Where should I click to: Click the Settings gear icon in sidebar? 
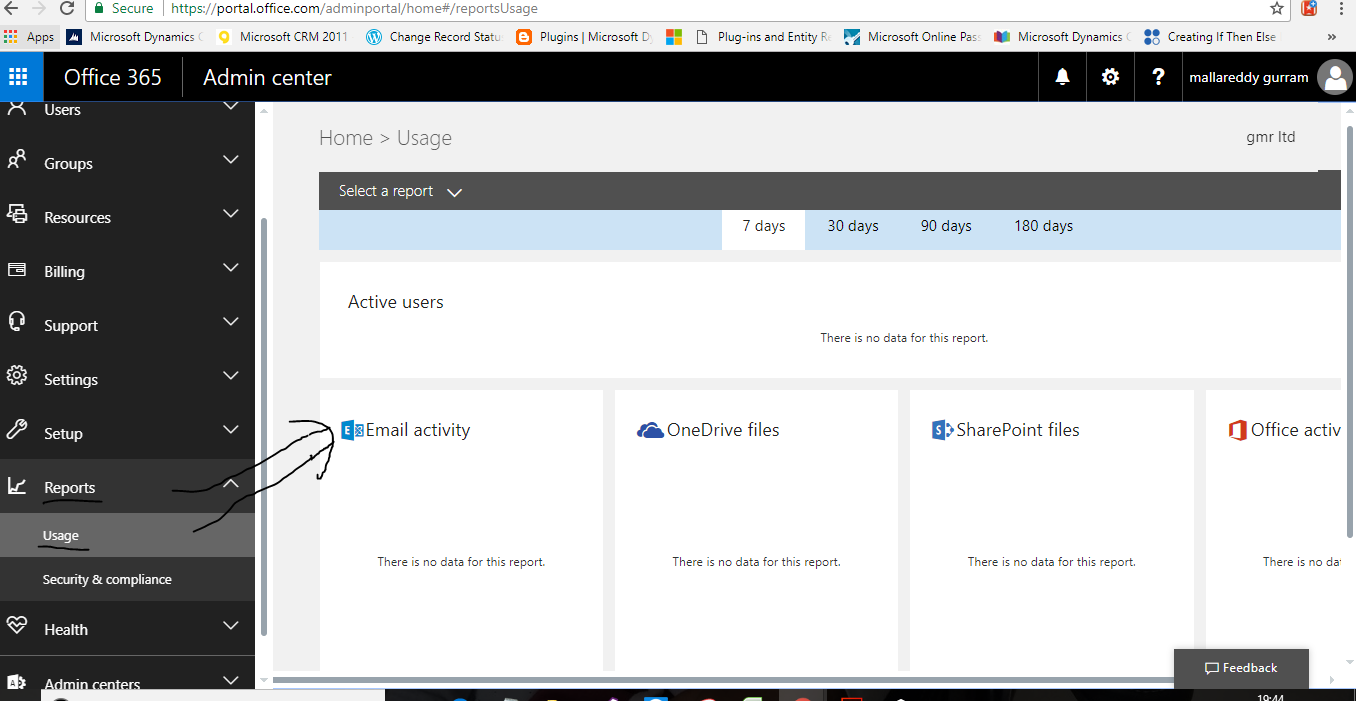17,376
